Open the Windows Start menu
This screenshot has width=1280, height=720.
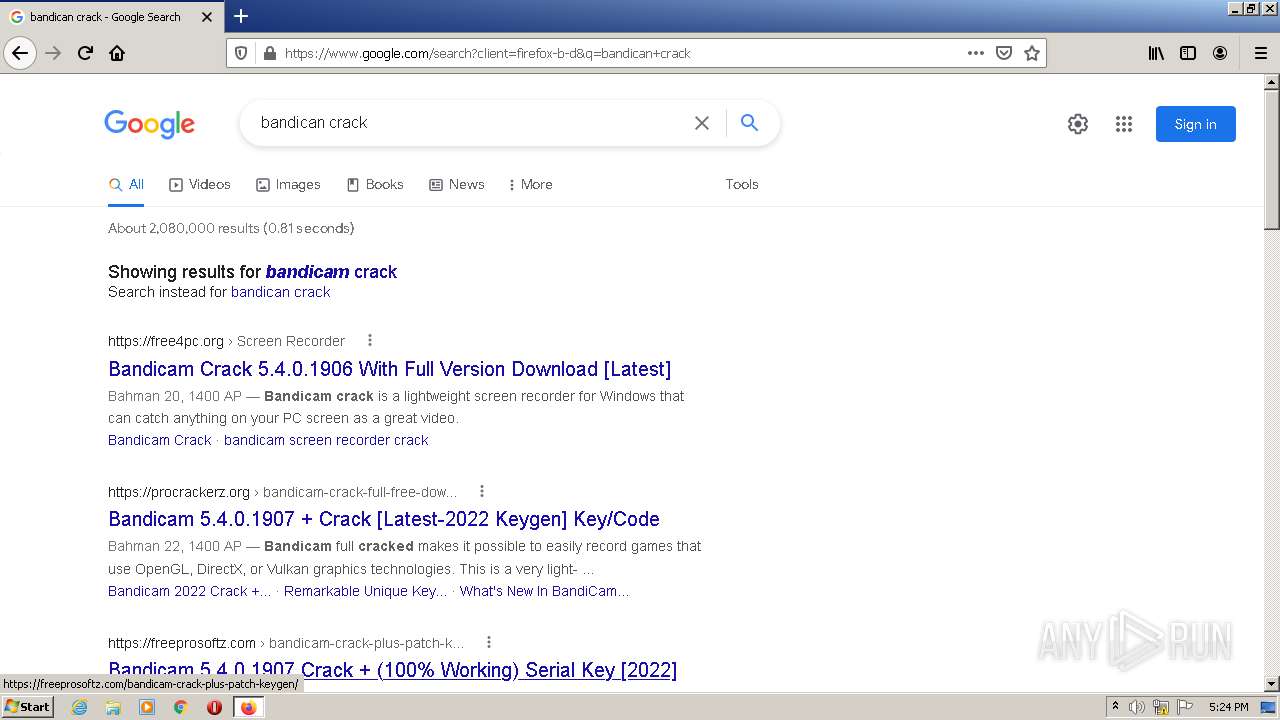pyautogui.click(x=27, y=707)
